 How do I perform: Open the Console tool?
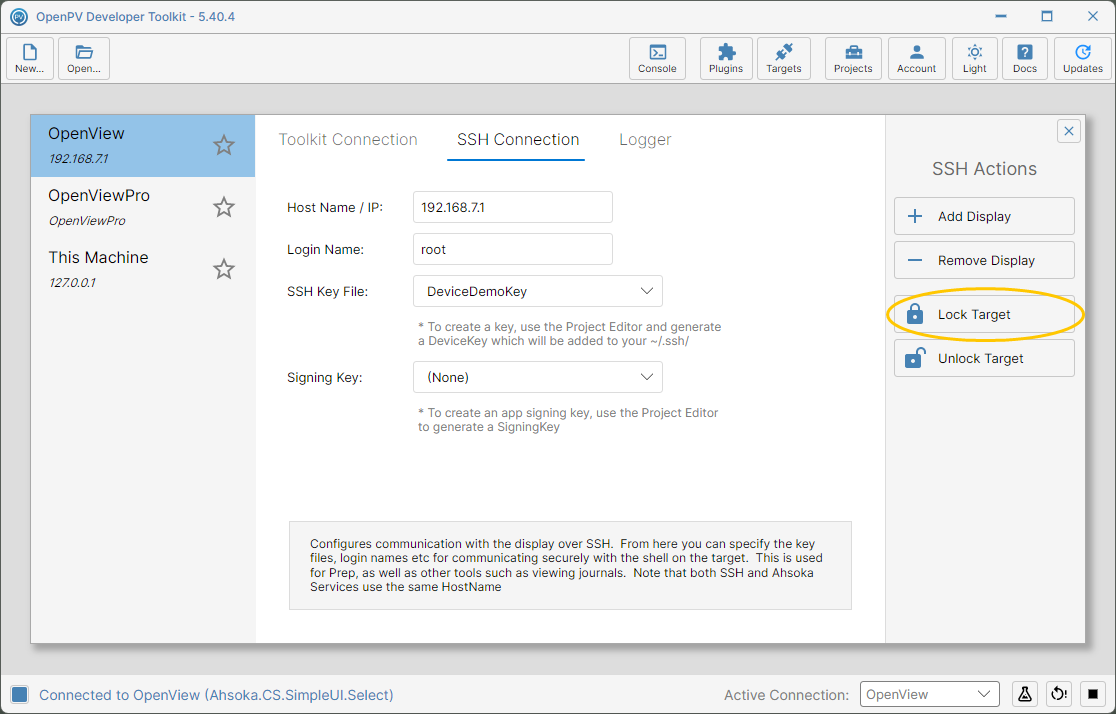(x=657, y=58)
